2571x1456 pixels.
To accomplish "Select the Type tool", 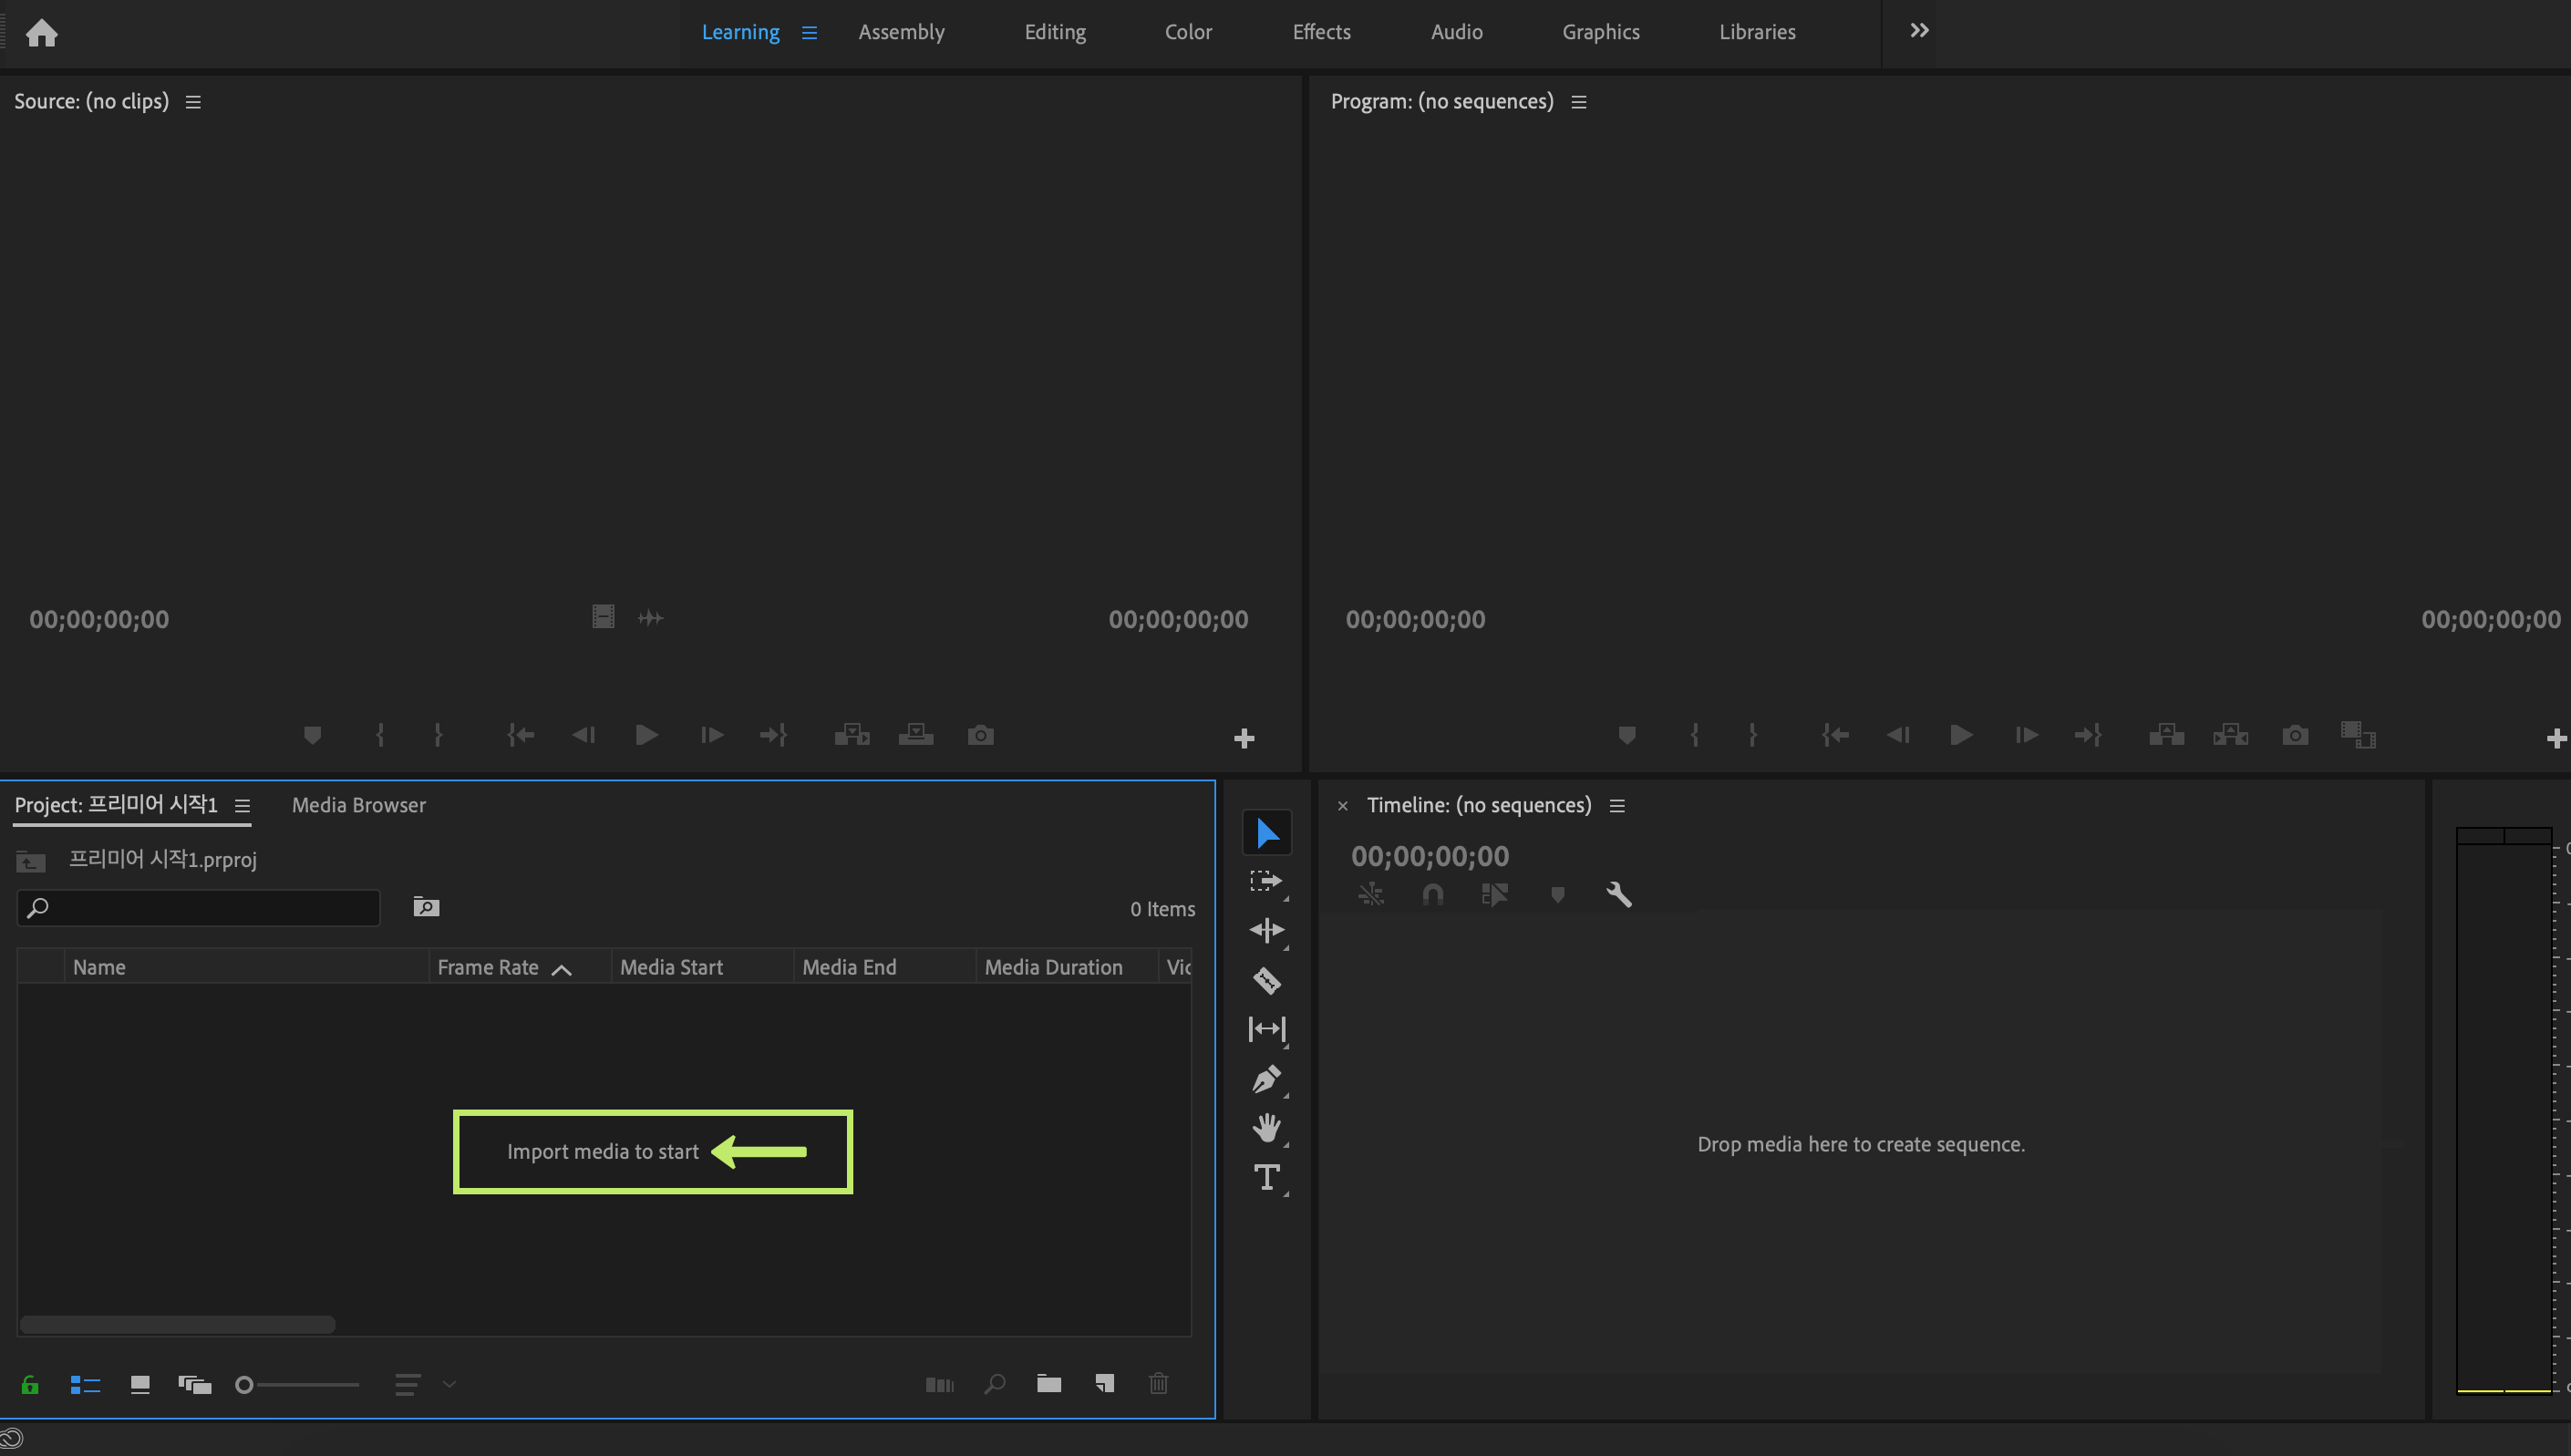I will click(1266, 1177).
